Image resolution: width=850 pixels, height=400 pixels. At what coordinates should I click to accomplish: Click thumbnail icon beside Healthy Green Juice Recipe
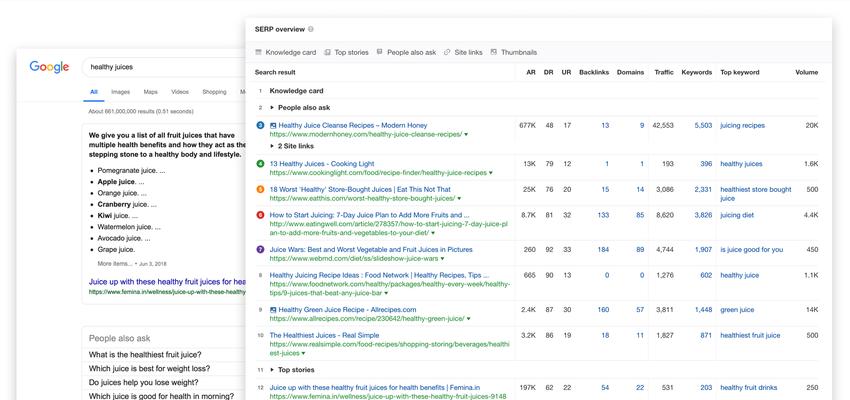coord(273,309)
